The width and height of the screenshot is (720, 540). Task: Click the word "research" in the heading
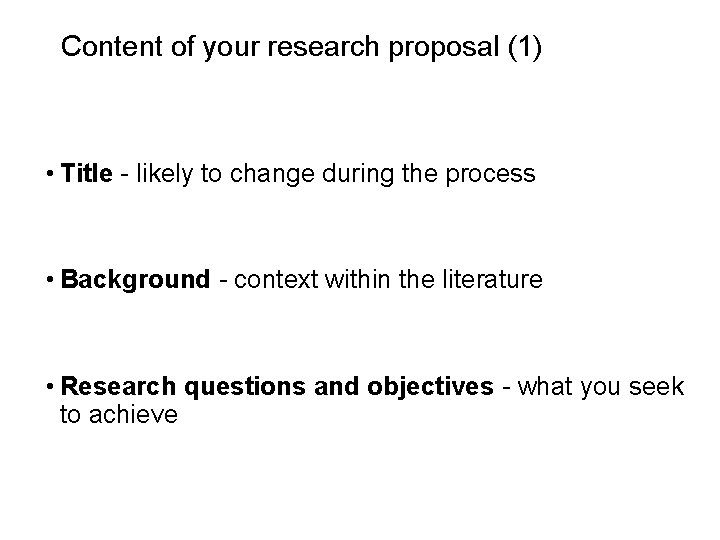click(323, 47)
